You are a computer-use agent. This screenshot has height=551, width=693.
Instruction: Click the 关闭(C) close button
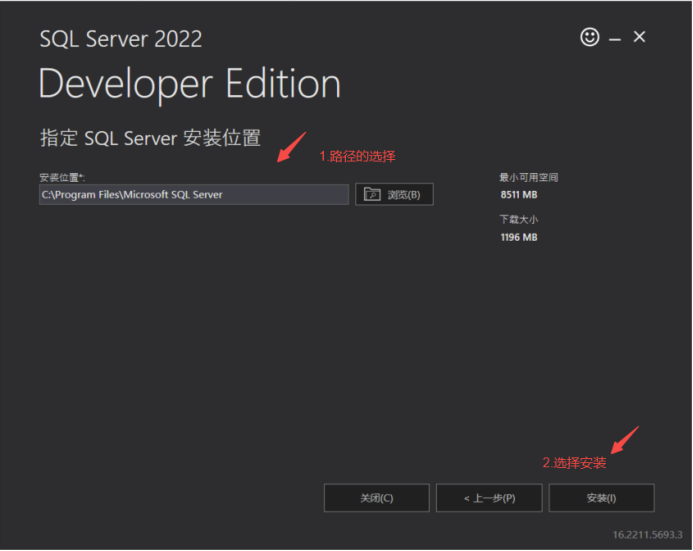click(x=377, y=498)
